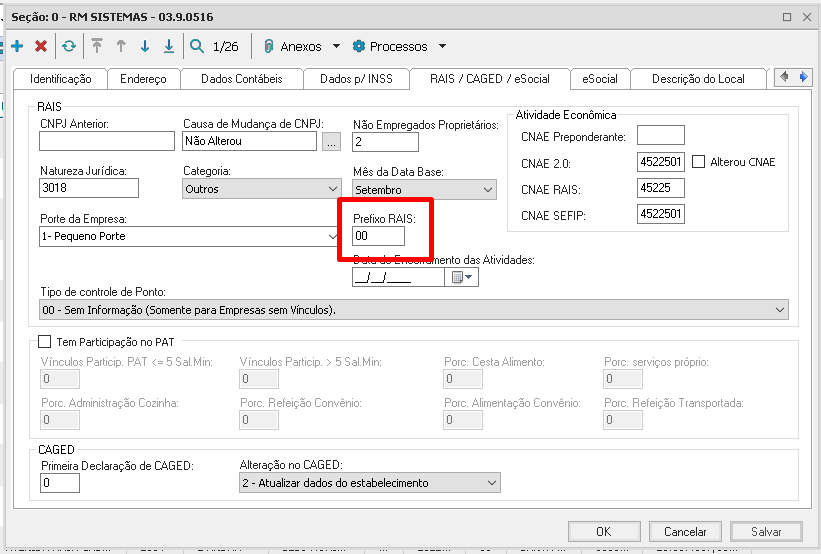Viewport: 821px width, 554px height.
Task: Edit Não Empregados Proprietários field
Action: tap(385, 142)
